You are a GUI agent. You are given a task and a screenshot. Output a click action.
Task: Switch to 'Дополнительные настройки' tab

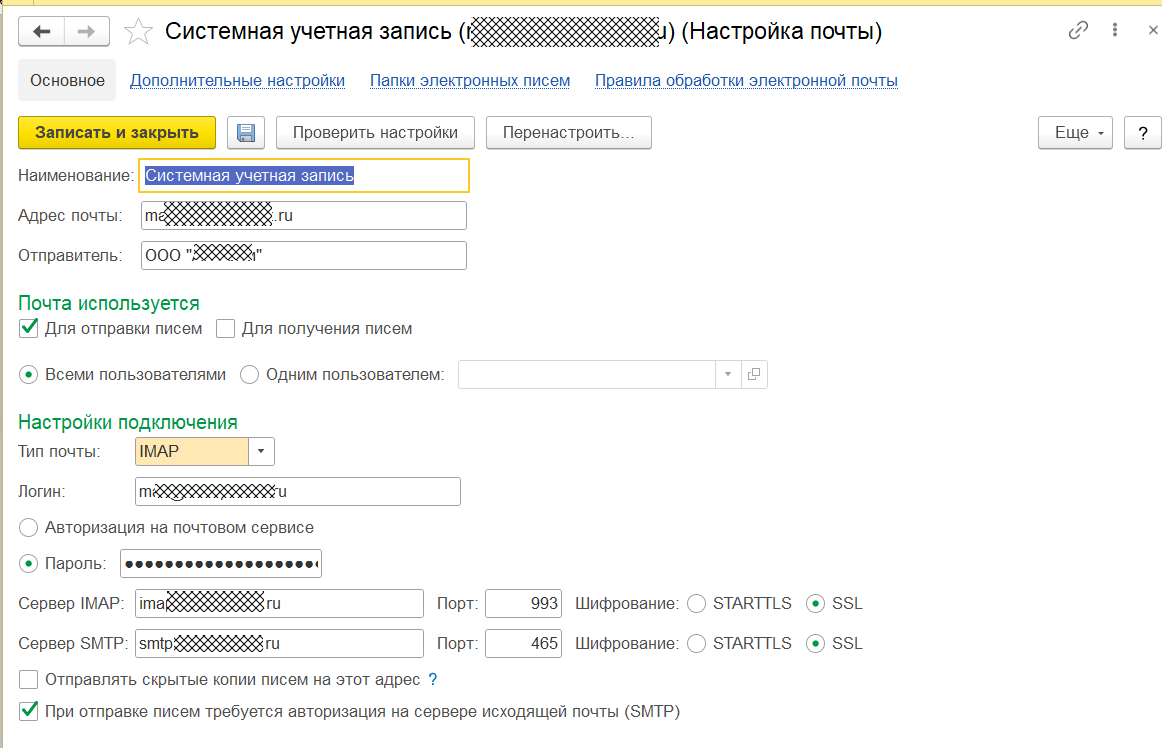237,81
